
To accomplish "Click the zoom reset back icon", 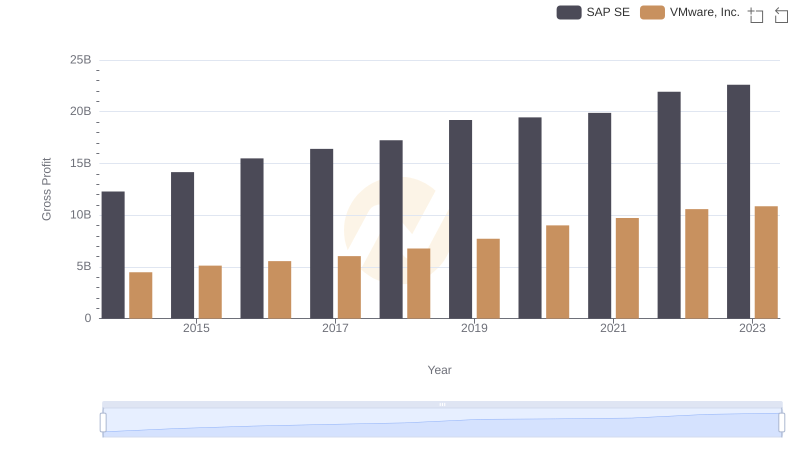I will coord(781,15).
